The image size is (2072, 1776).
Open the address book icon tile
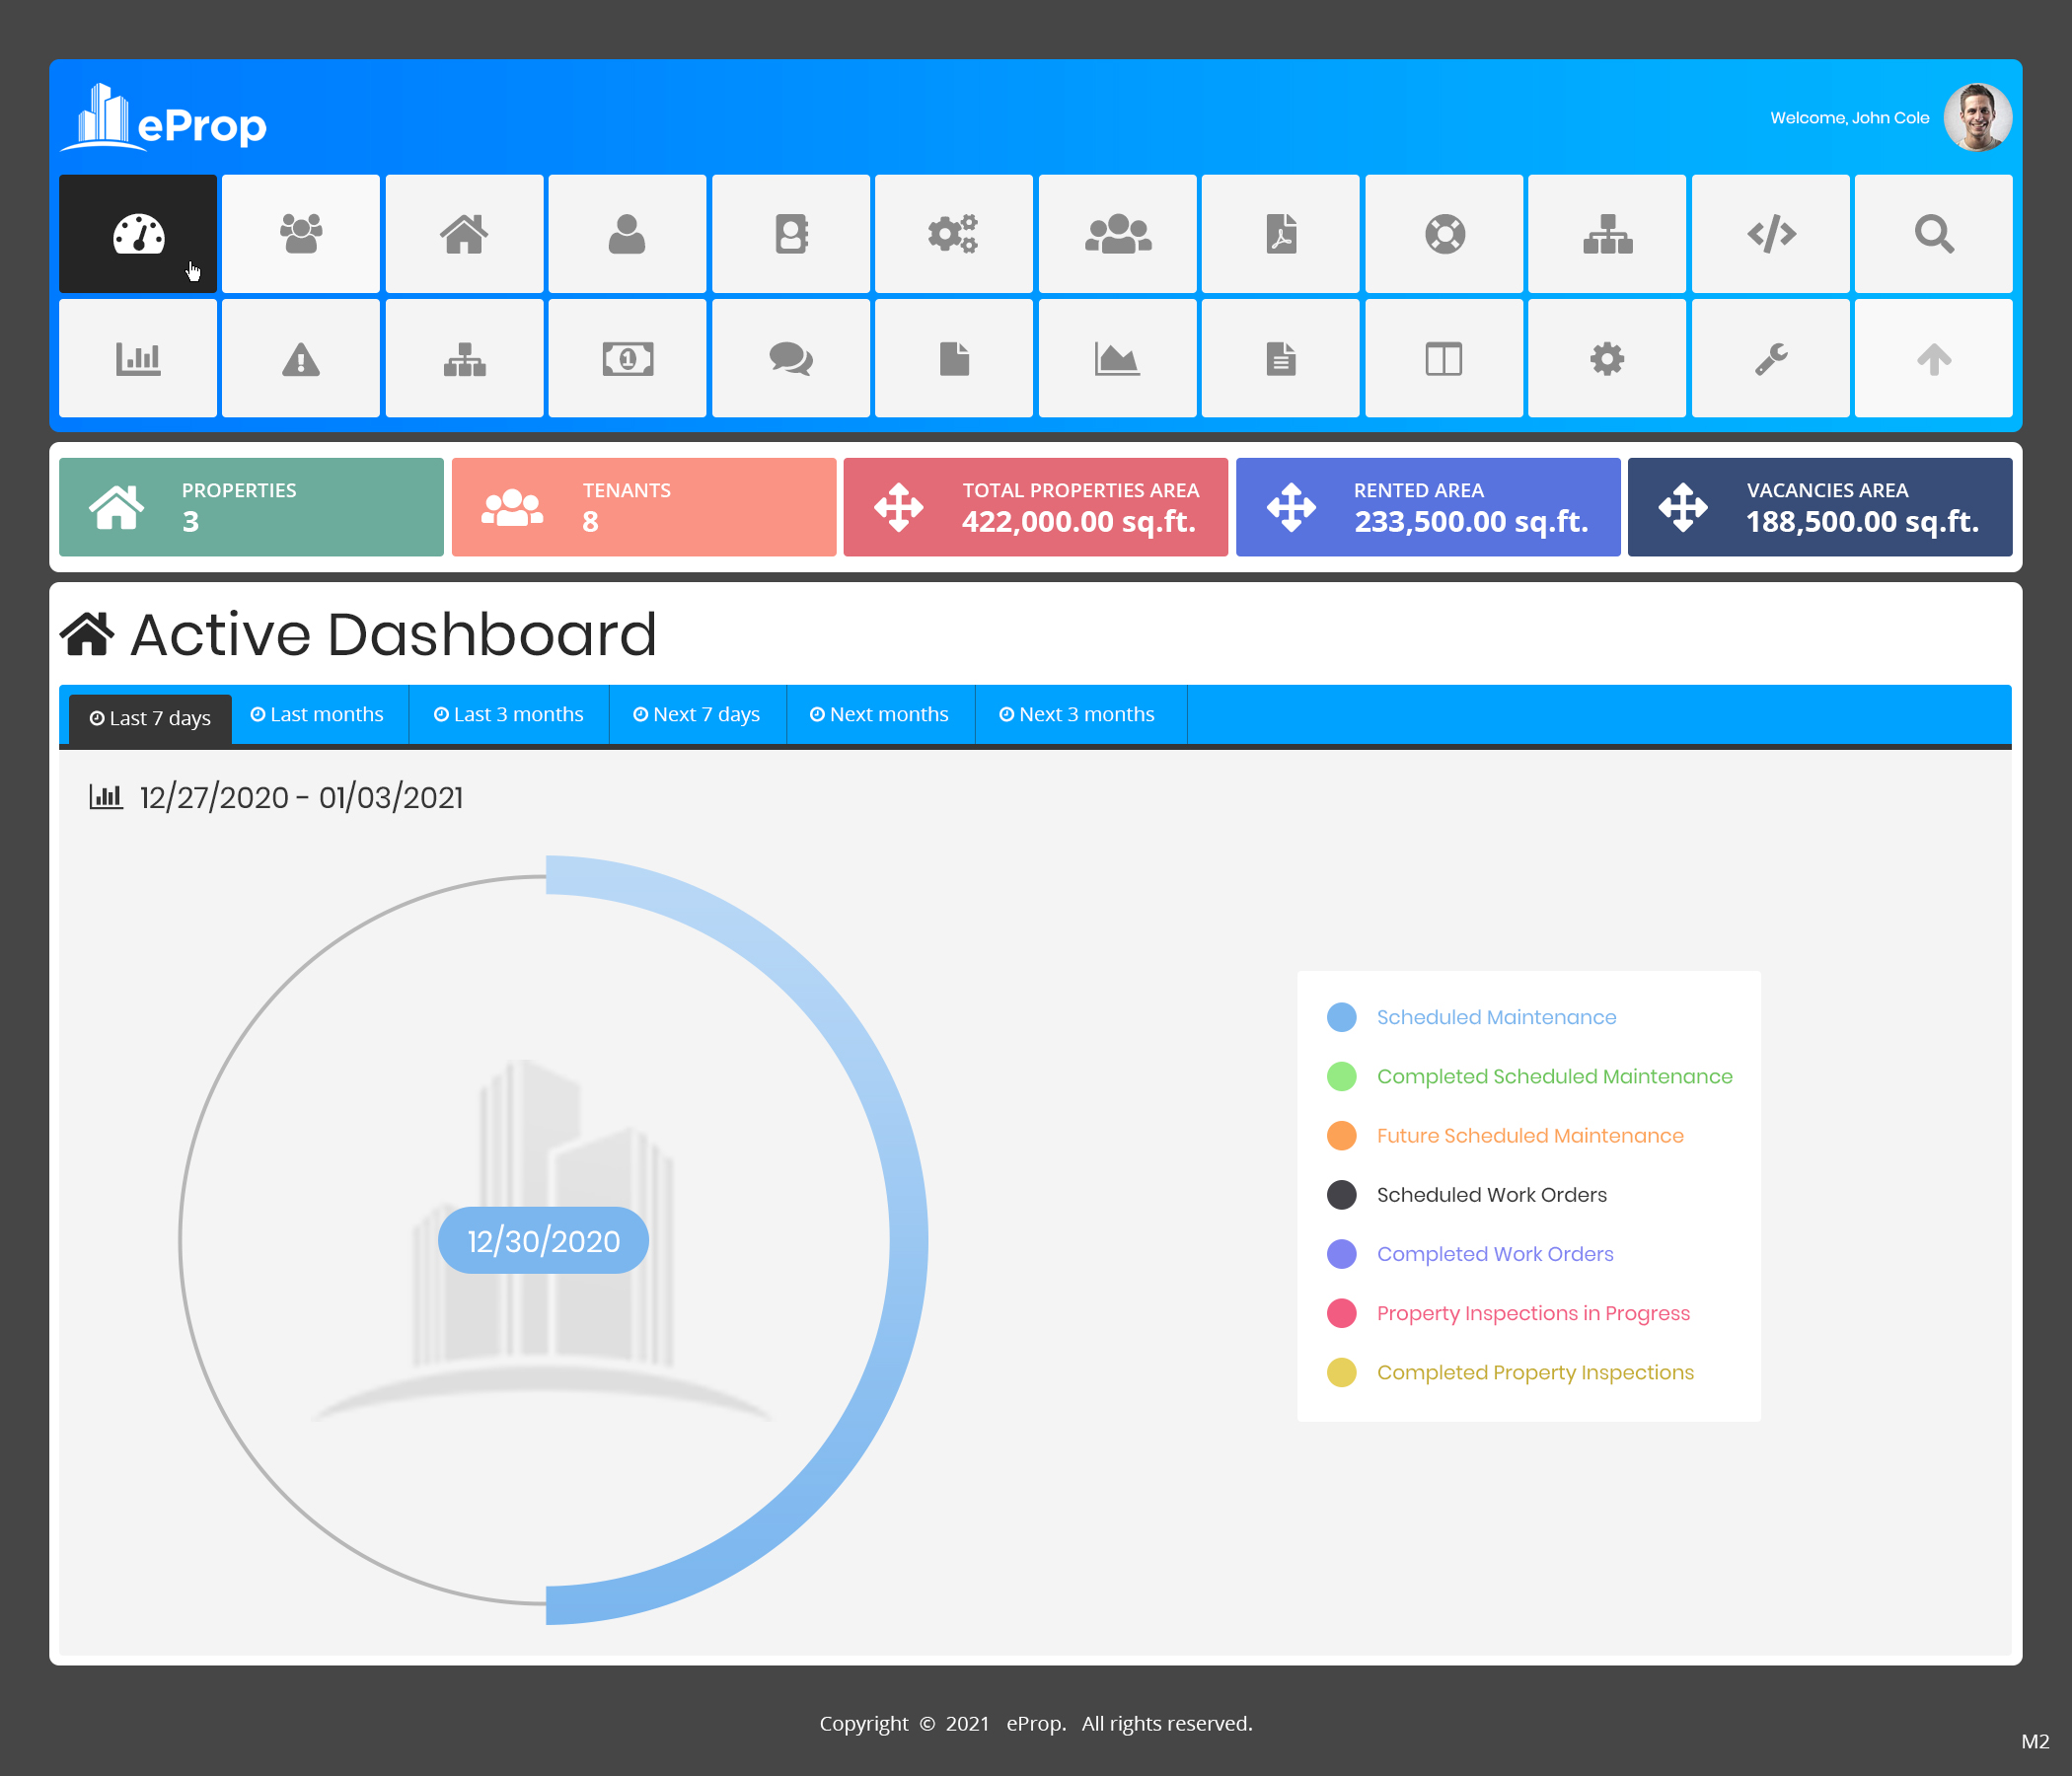790,234
